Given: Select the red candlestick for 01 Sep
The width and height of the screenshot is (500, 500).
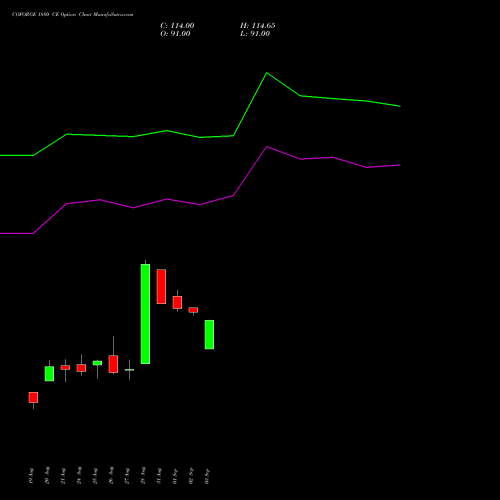Looking at the screenshot, I should pyautogui.click(x=177, y=302).
